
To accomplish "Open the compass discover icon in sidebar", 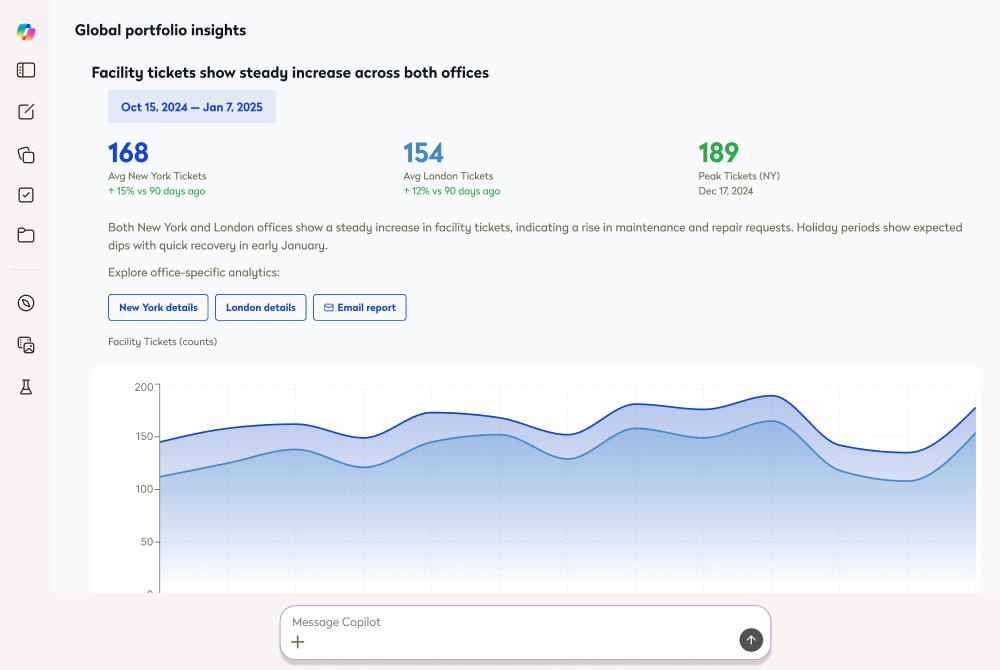I will (x=26, y=303).
